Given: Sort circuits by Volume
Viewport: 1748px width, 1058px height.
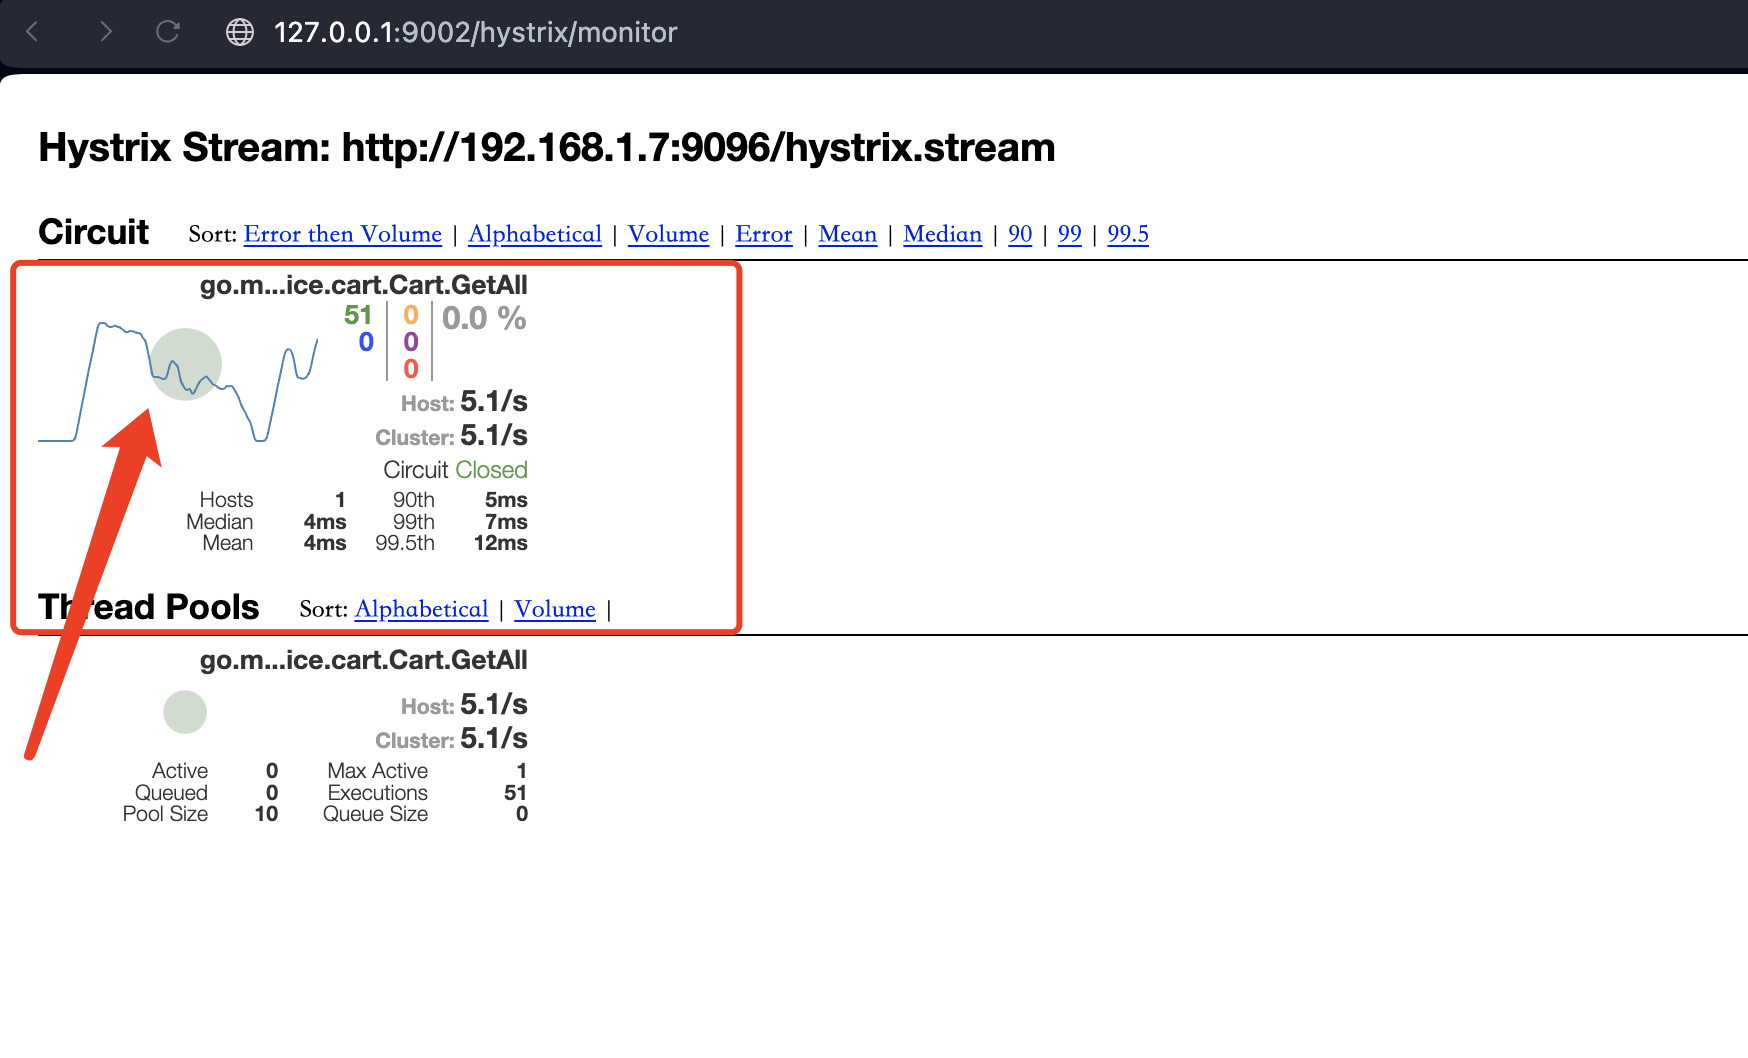Looking at the screenshot, I should click(668, 234).
